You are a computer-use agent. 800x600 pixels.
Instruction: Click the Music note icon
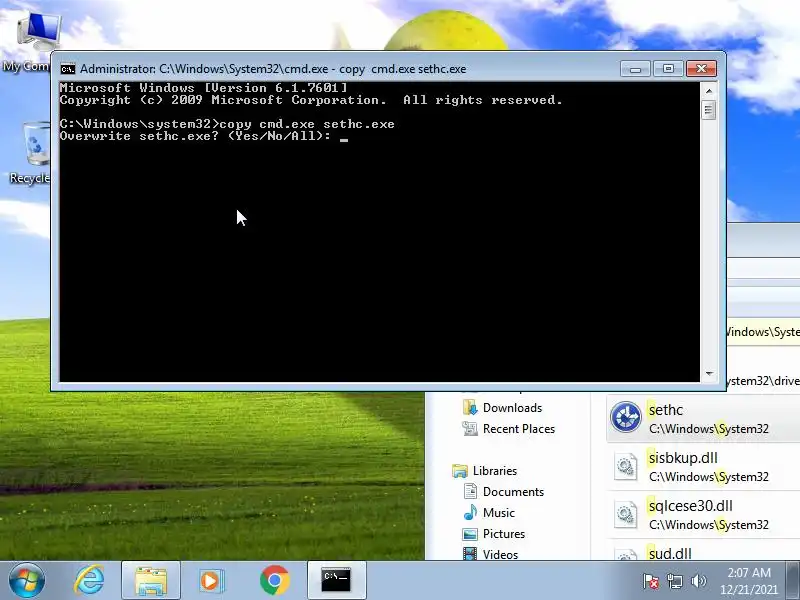pos(470,512)
